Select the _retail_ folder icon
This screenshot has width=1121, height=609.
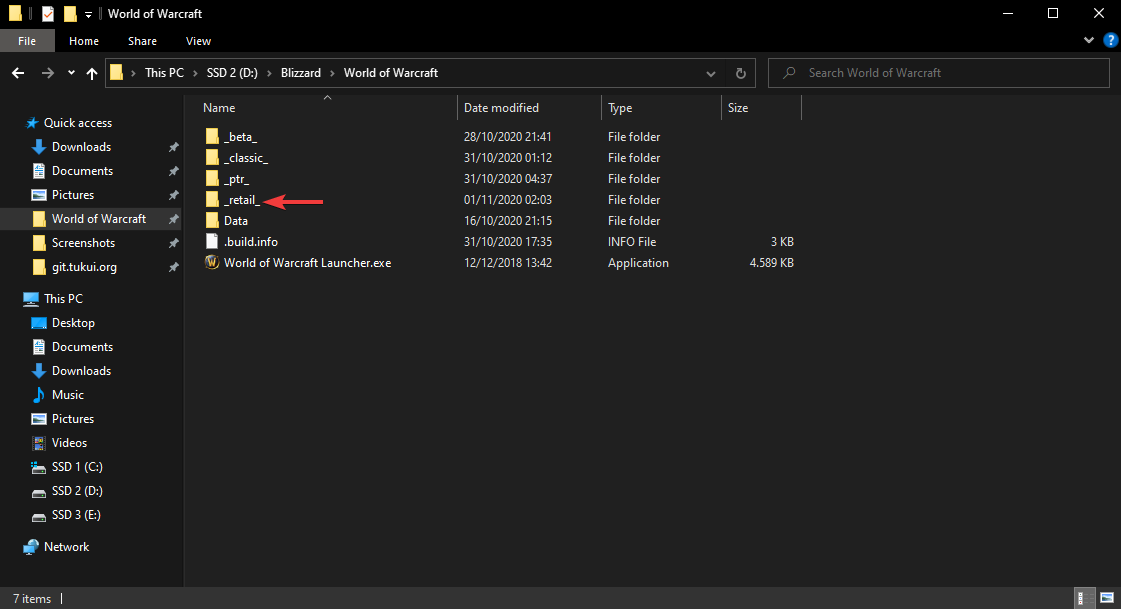212,199
